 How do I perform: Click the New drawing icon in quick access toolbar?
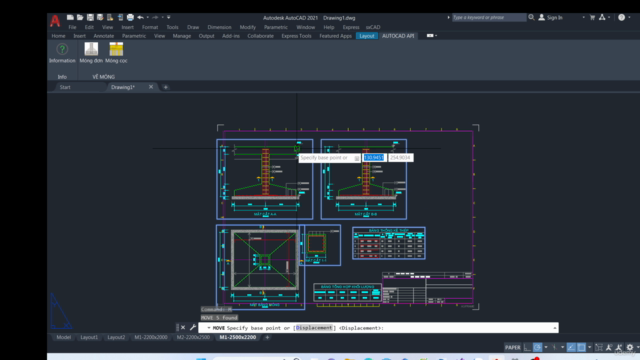pyautogui.click(x=70, y=18)
